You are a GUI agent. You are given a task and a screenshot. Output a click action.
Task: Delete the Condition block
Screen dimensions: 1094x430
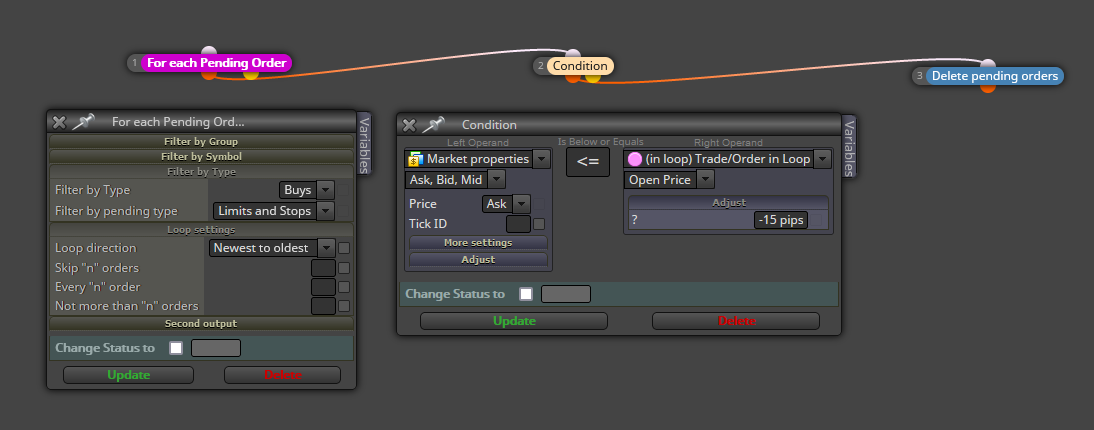[x=736, y=321]
